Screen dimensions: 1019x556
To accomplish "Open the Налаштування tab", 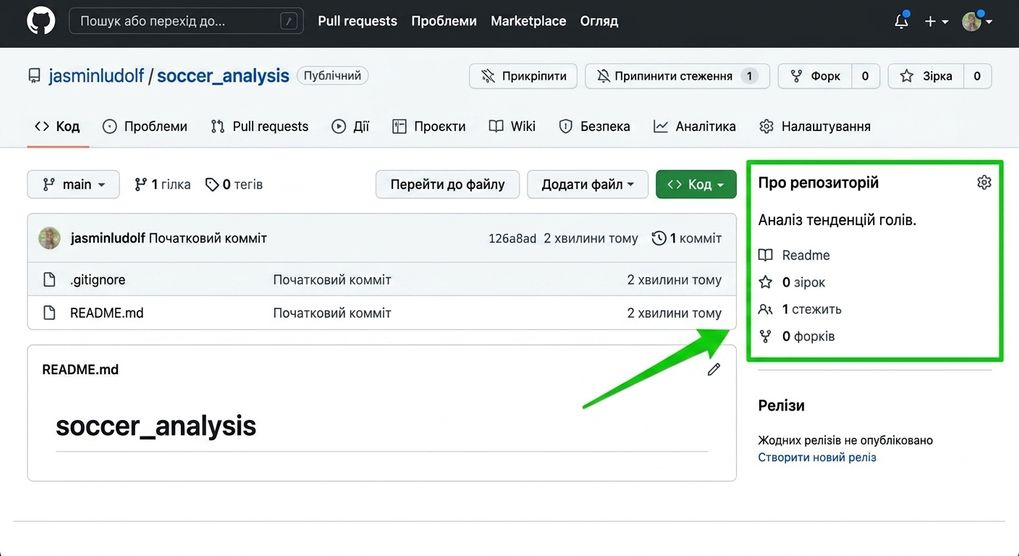I will [x=815, y=126].
